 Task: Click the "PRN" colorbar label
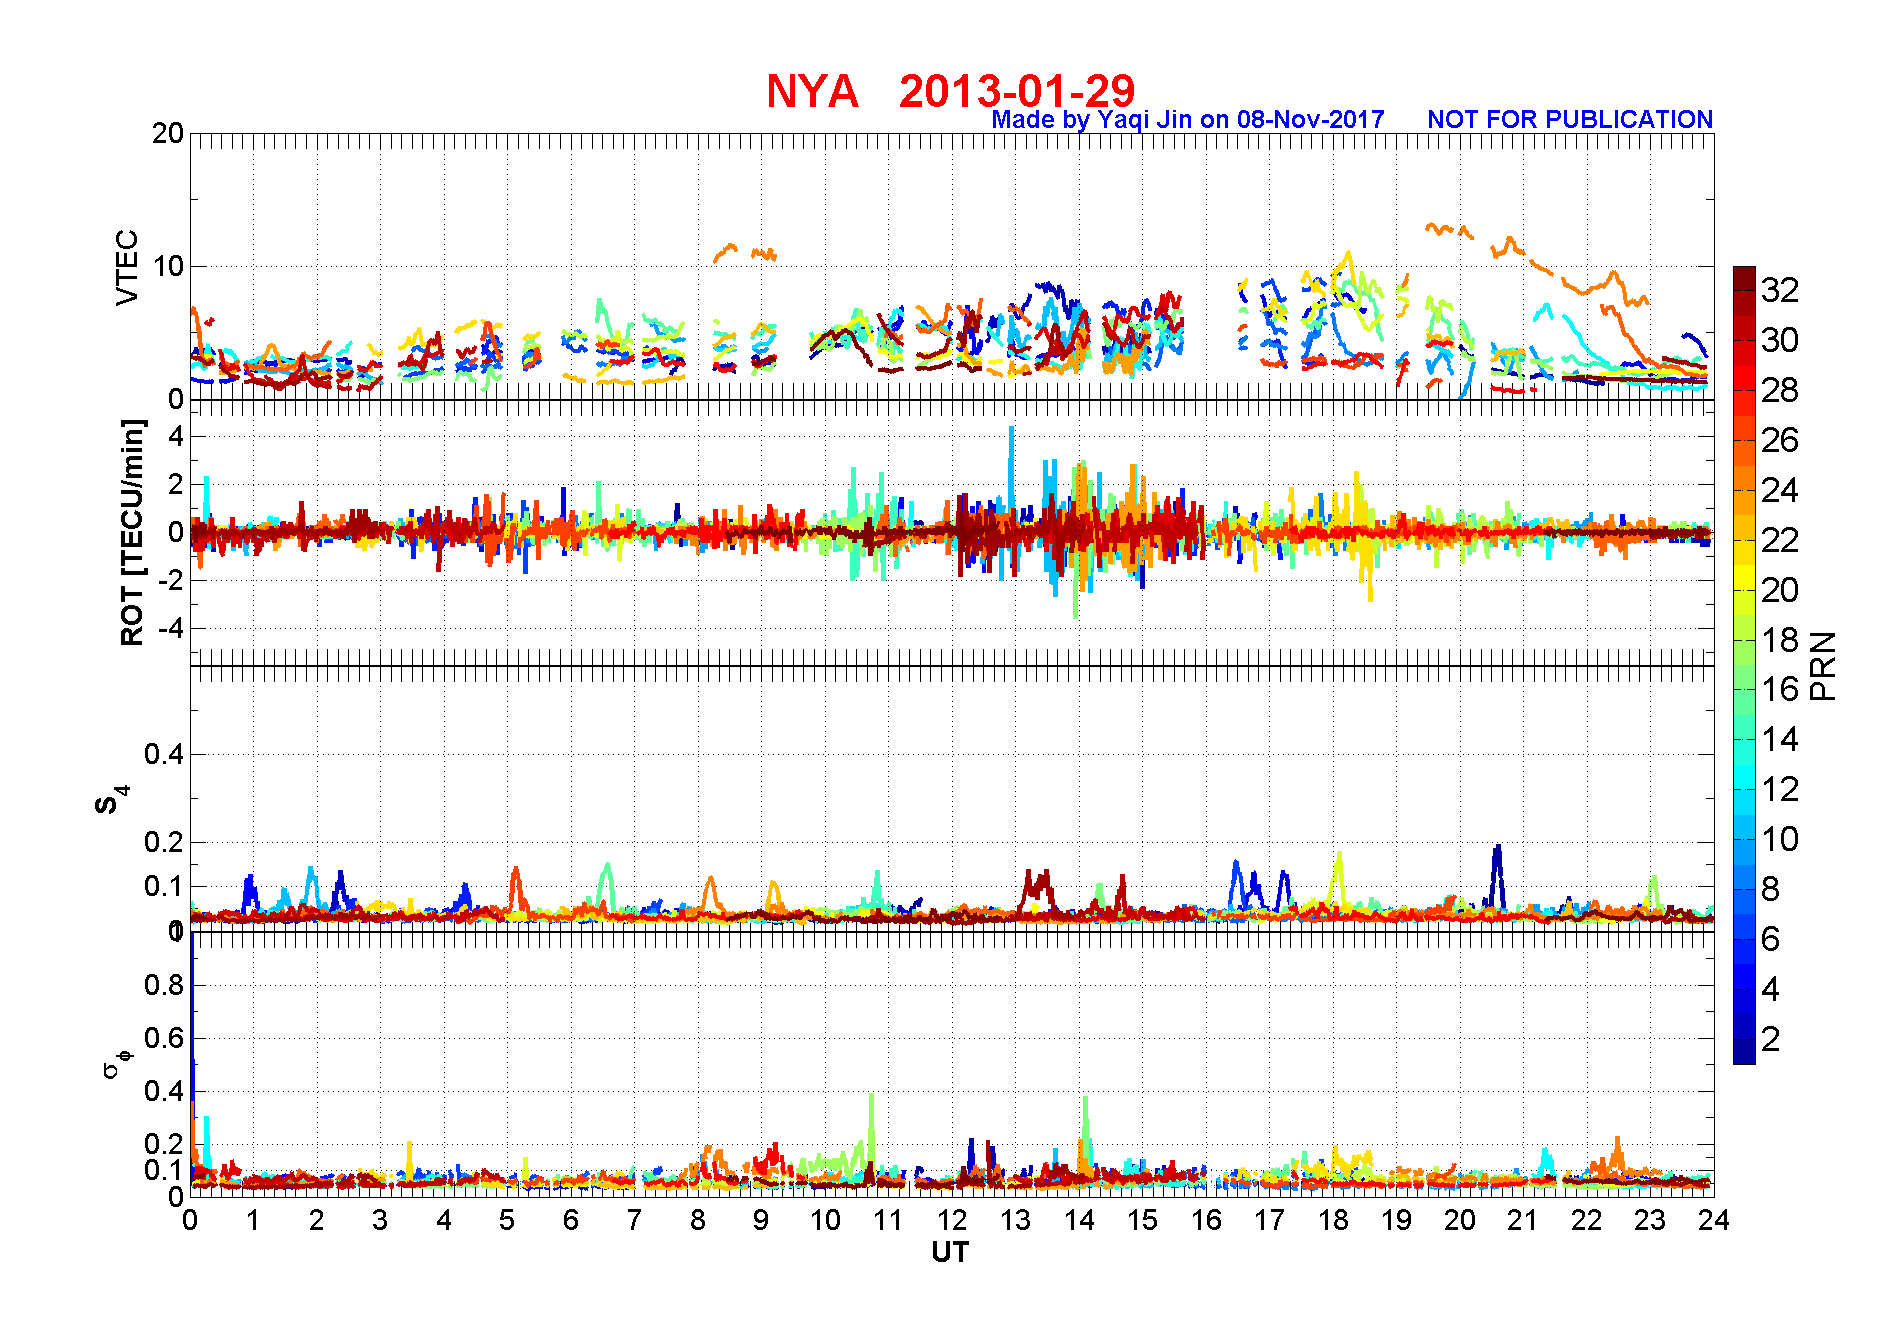pyautogui.click(x=1823, y=665)
